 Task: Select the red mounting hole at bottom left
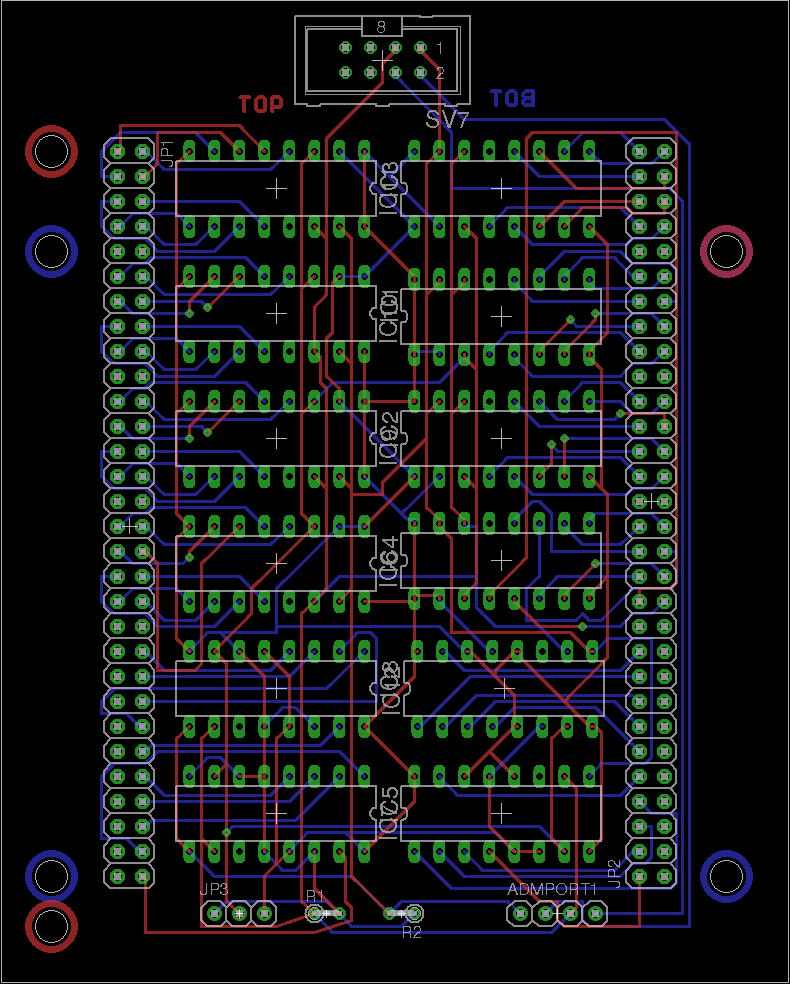[50, 926]
